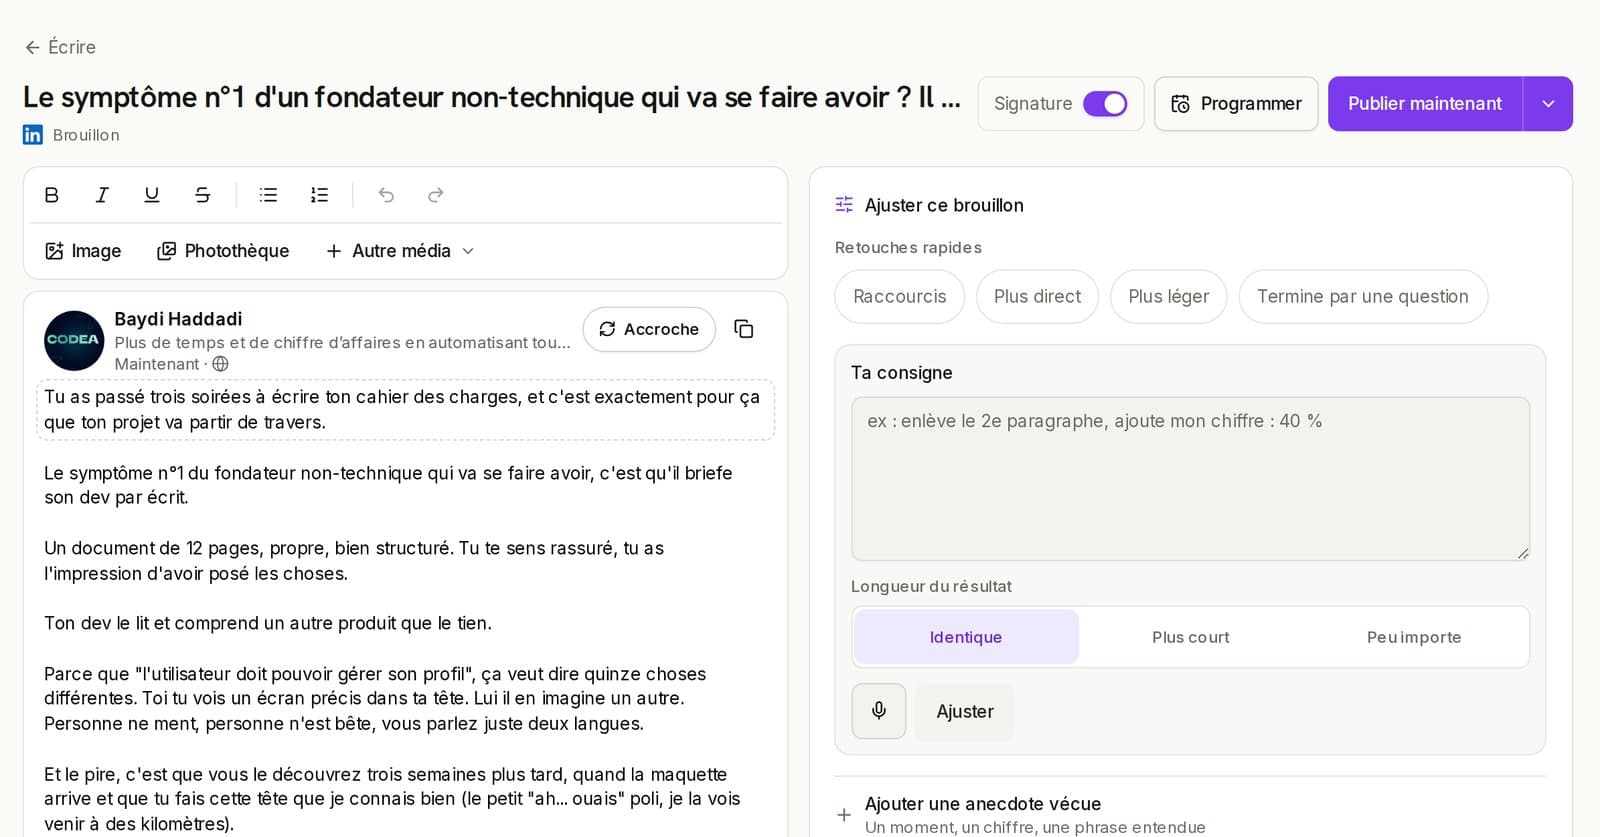Open the publish options dropdown arrow
The height and width of the screenshot is (837, 1600).
coord(1548,104)
